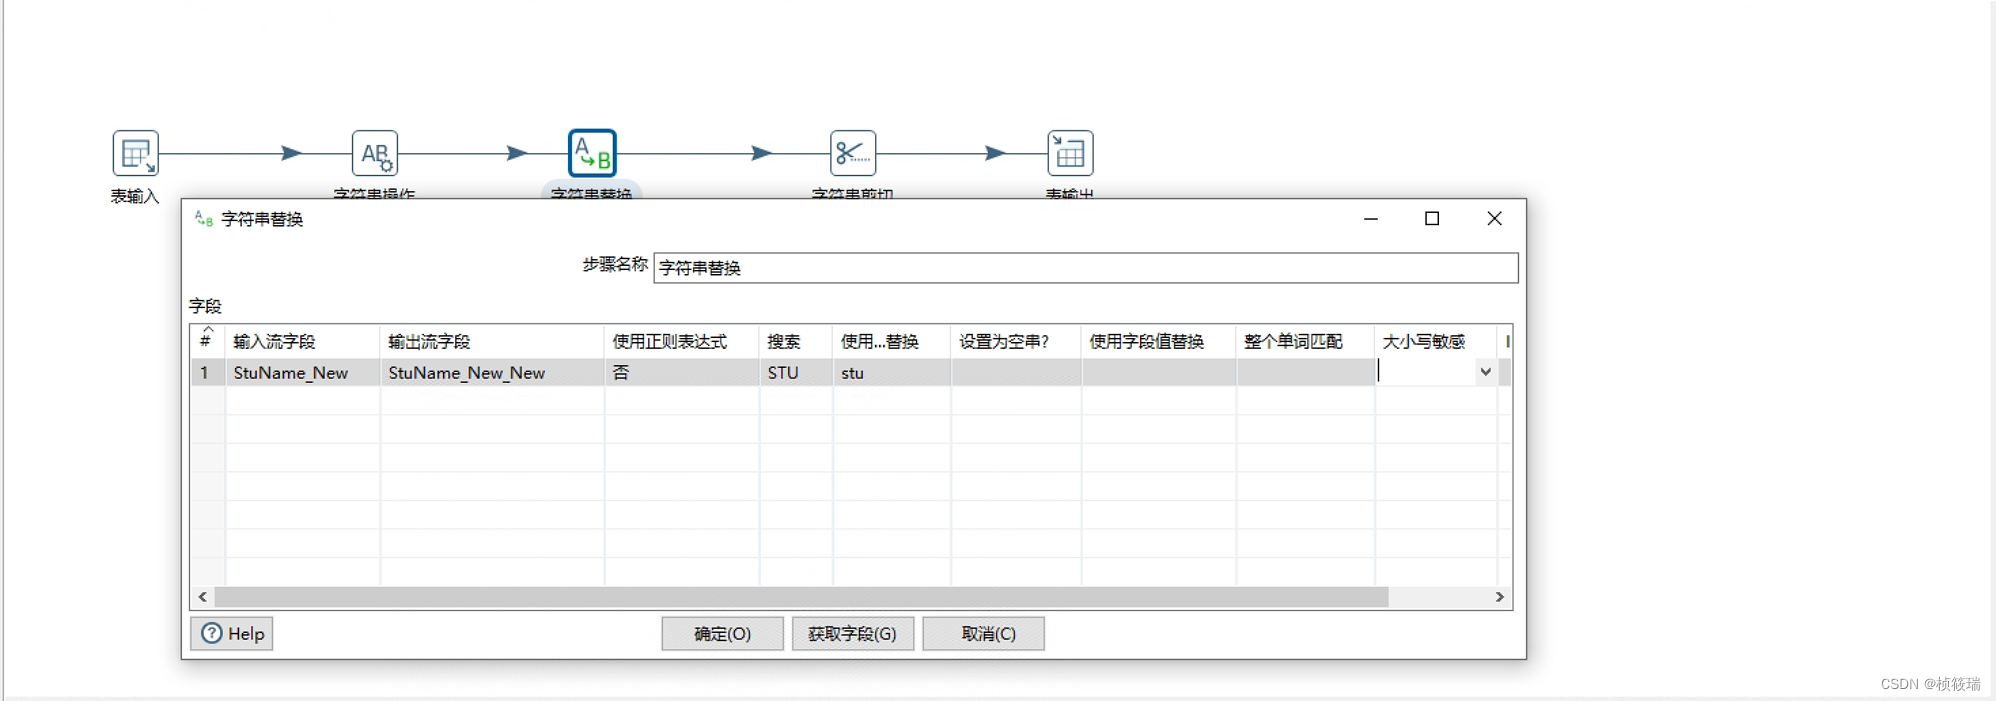Select the 表输出 table output step icon

click(x=1070, y=153)
